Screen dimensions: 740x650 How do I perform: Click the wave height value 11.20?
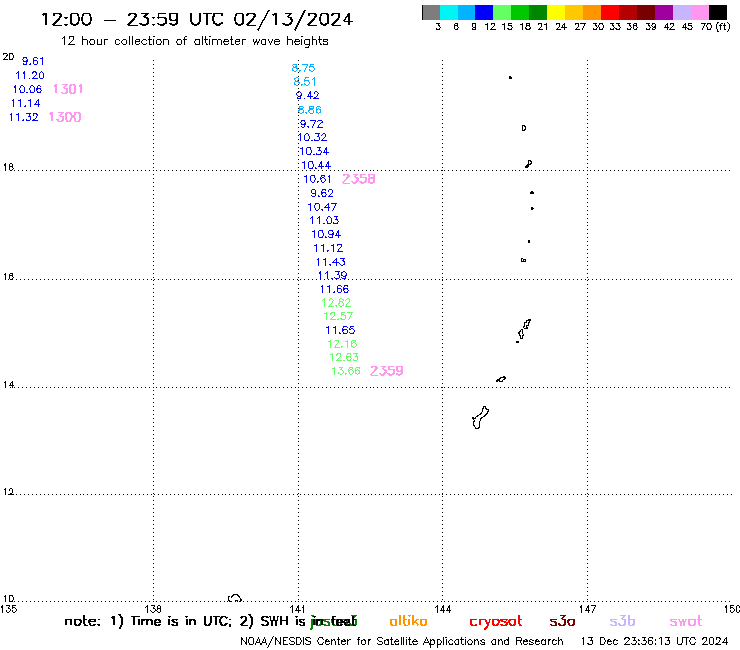(30, 76)
